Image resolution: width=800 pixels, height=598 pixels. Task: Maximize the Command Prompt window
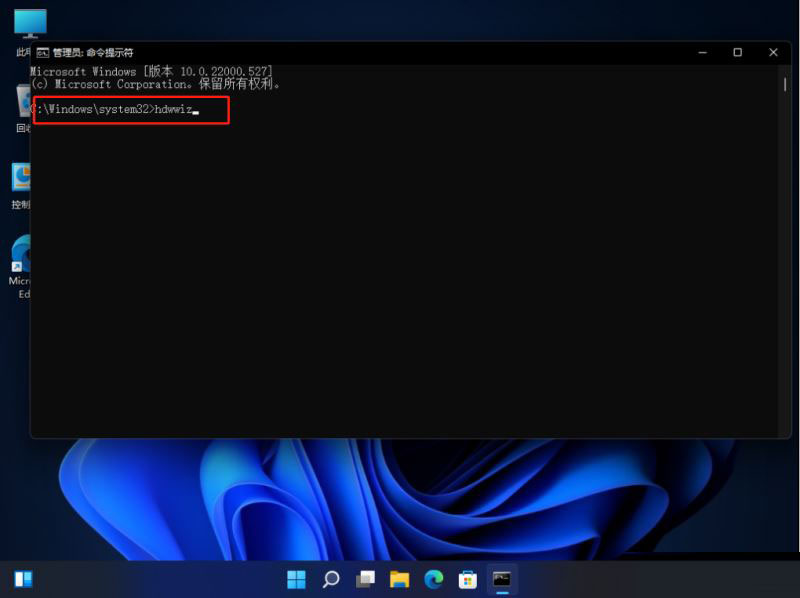pyautogui.click(x=737, y=52)
